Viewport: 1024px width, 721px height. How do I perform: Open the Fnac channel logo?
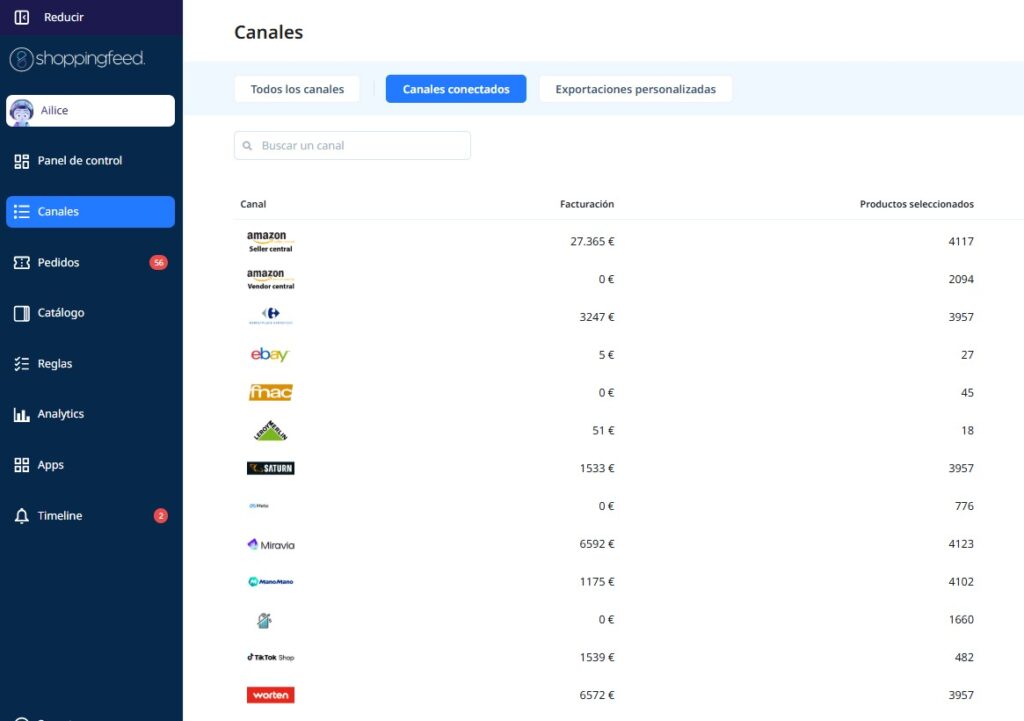pyautogui.click(x=270, y=393)
